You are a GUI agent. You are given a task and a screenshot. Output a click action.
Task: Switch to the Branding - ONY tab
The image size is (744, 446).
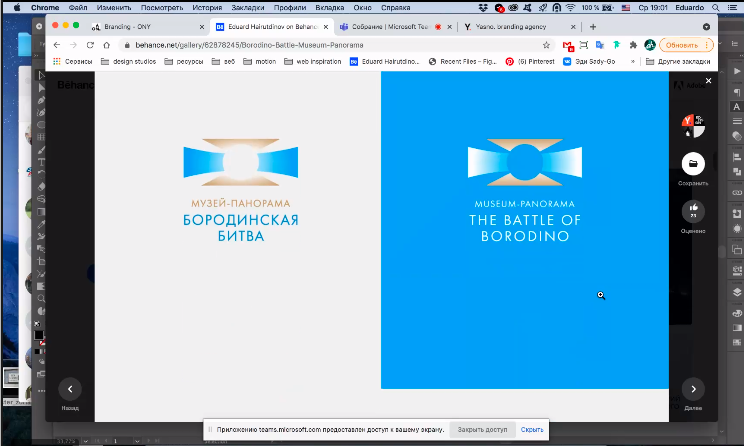(x=149, y=27)
